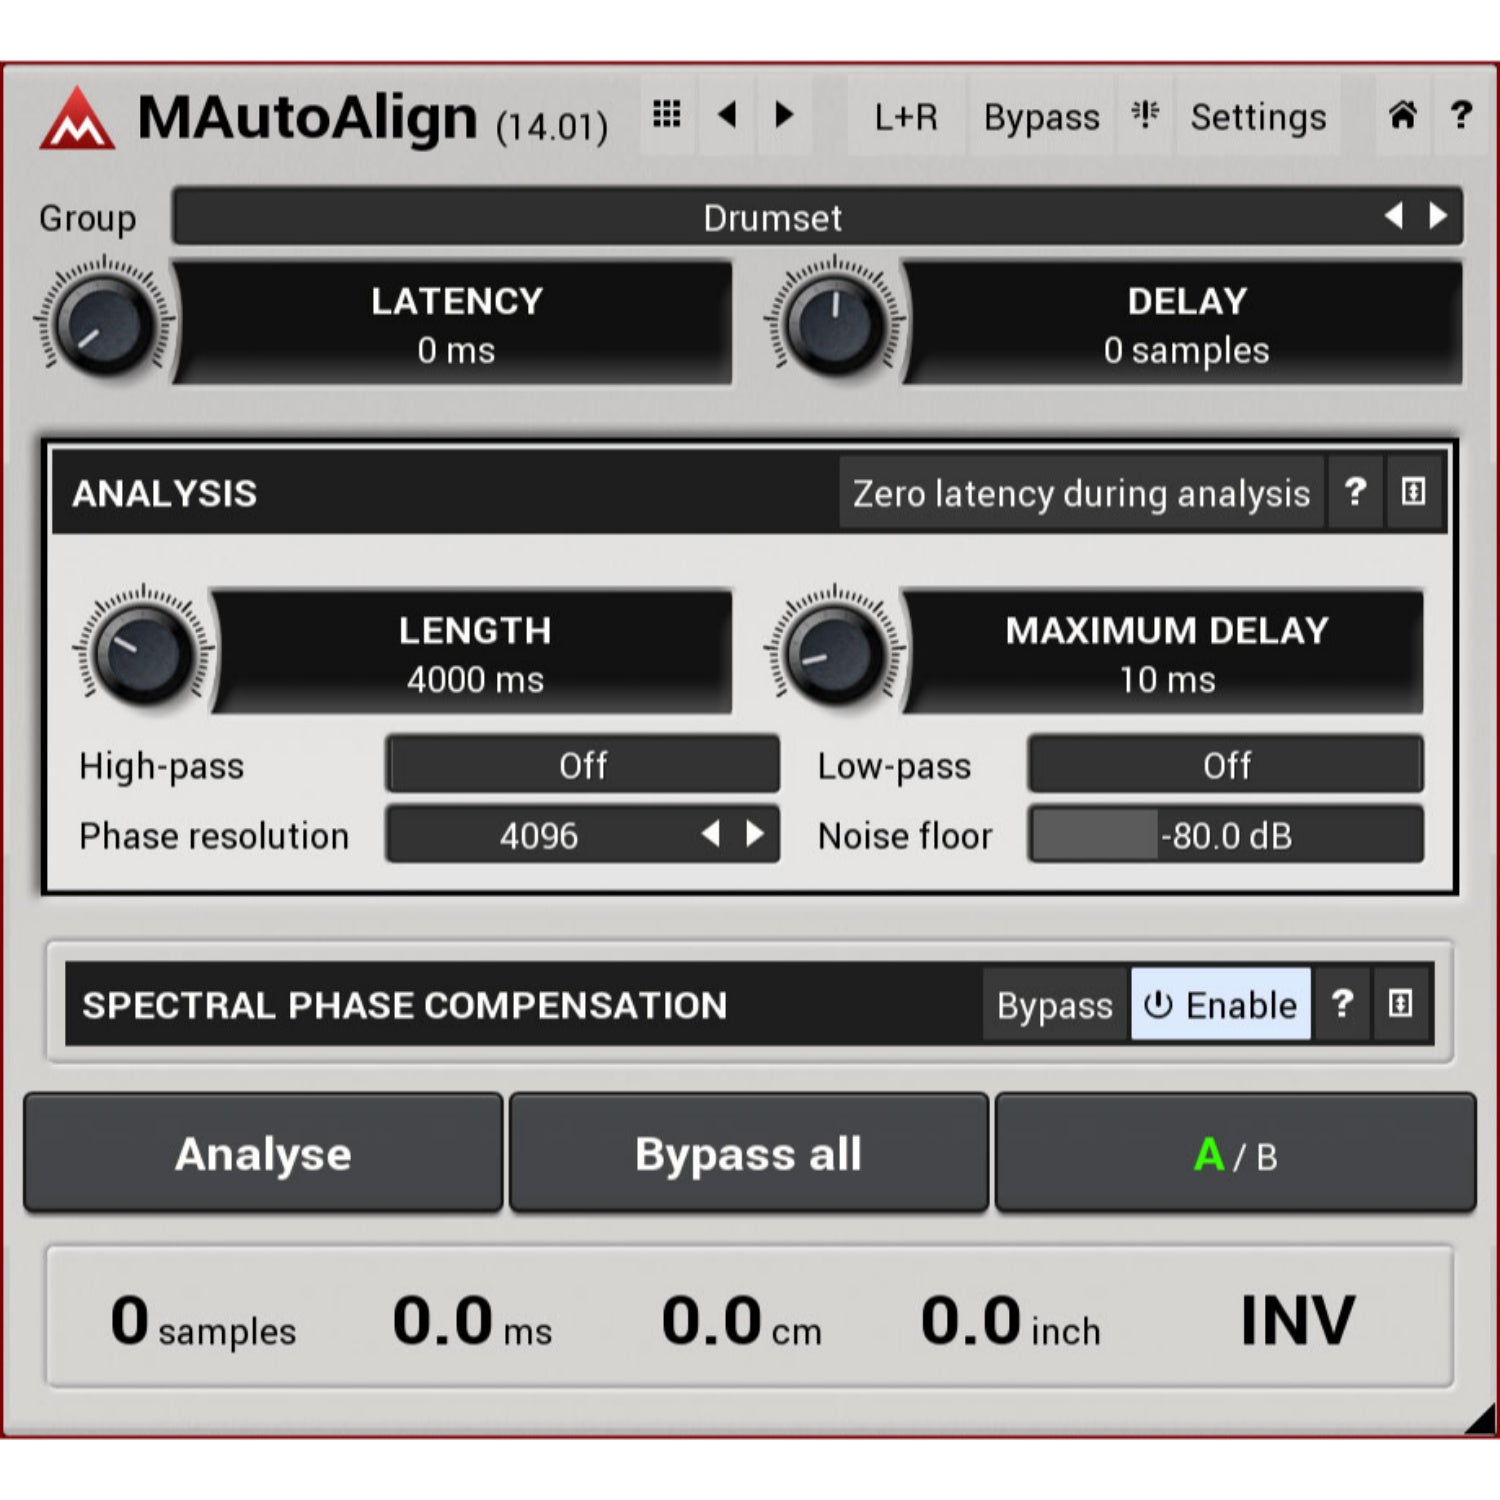Increase Phase resolution with right arrow

(x=755, y=834)
